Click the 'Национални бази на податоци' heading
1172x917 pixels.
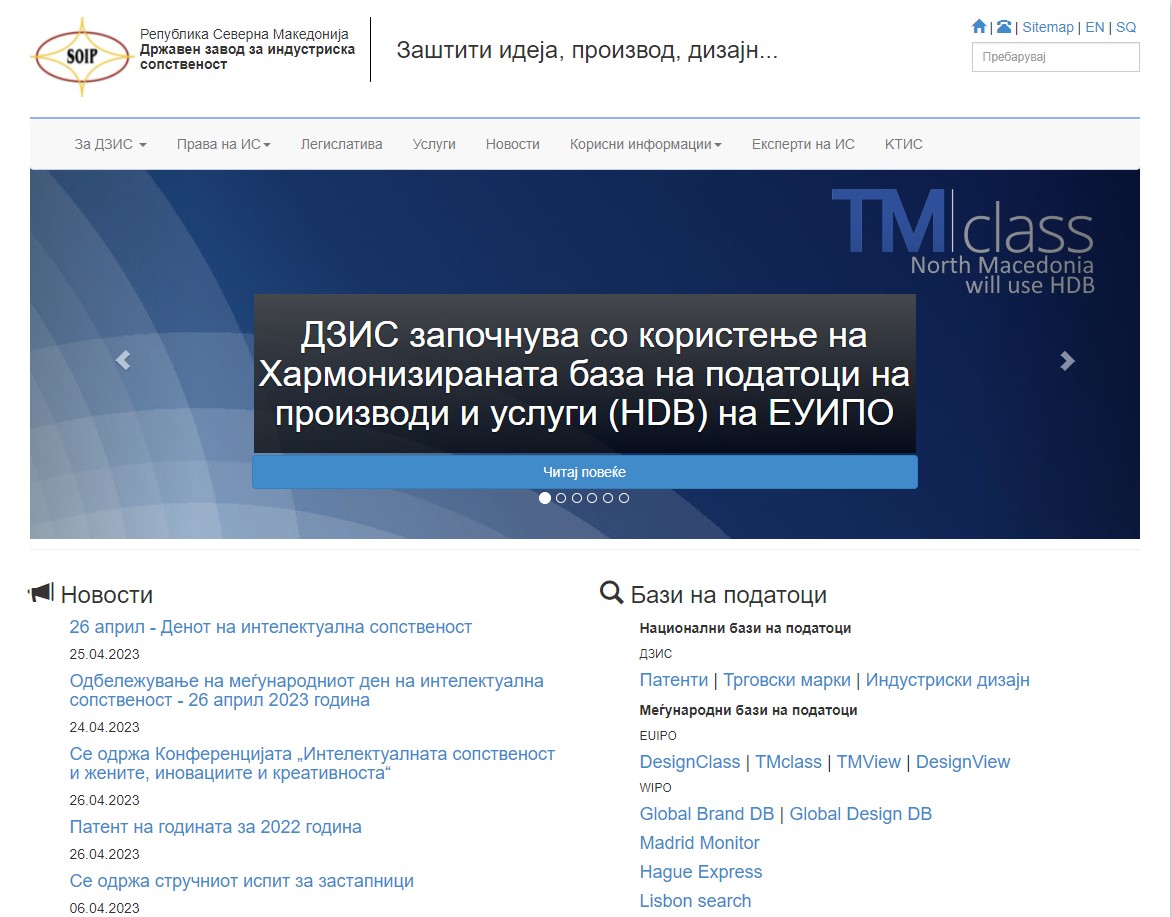point(745,628)
